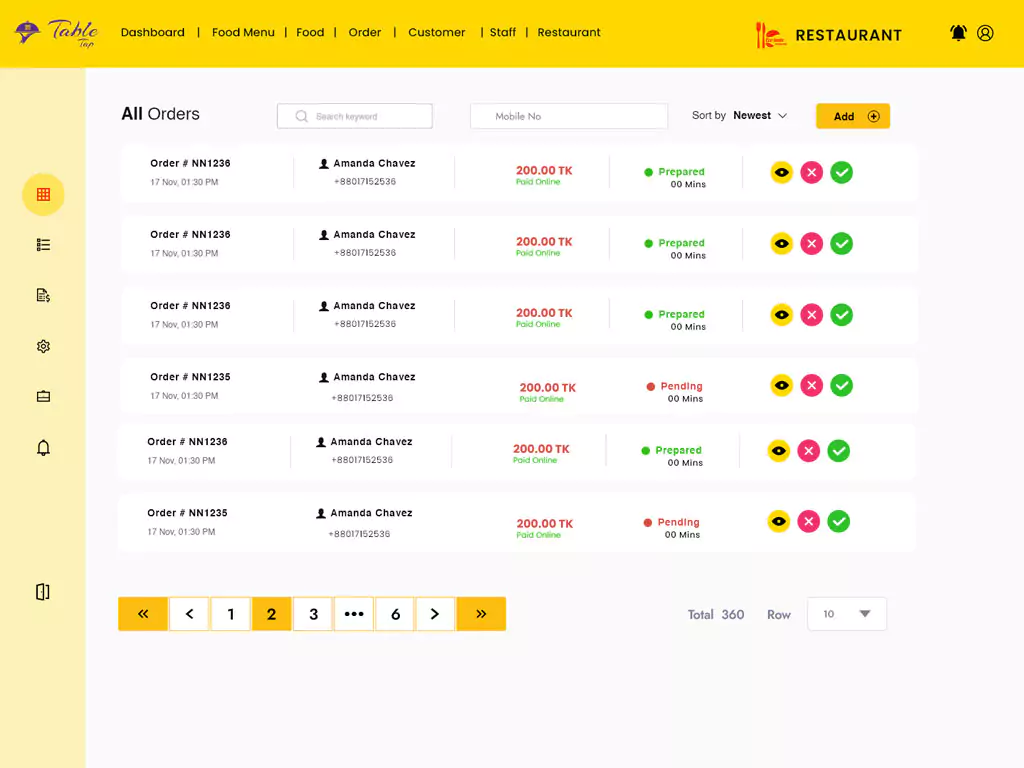Select the grid dashboard icon in sidebar
The width and height of the screenshot is (1024, 768).
point(43,195)
